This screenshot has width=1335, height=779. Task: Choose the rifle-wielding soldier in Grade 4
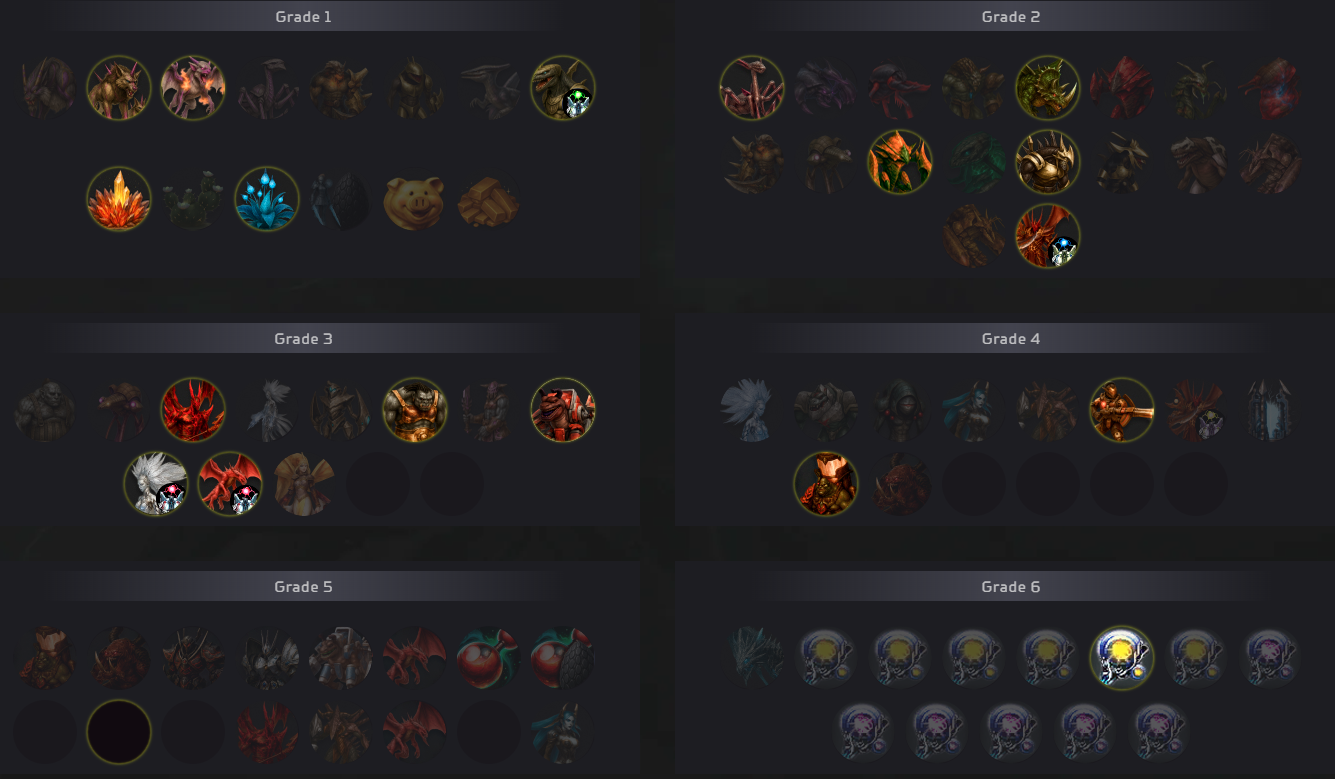point(1122,410)
